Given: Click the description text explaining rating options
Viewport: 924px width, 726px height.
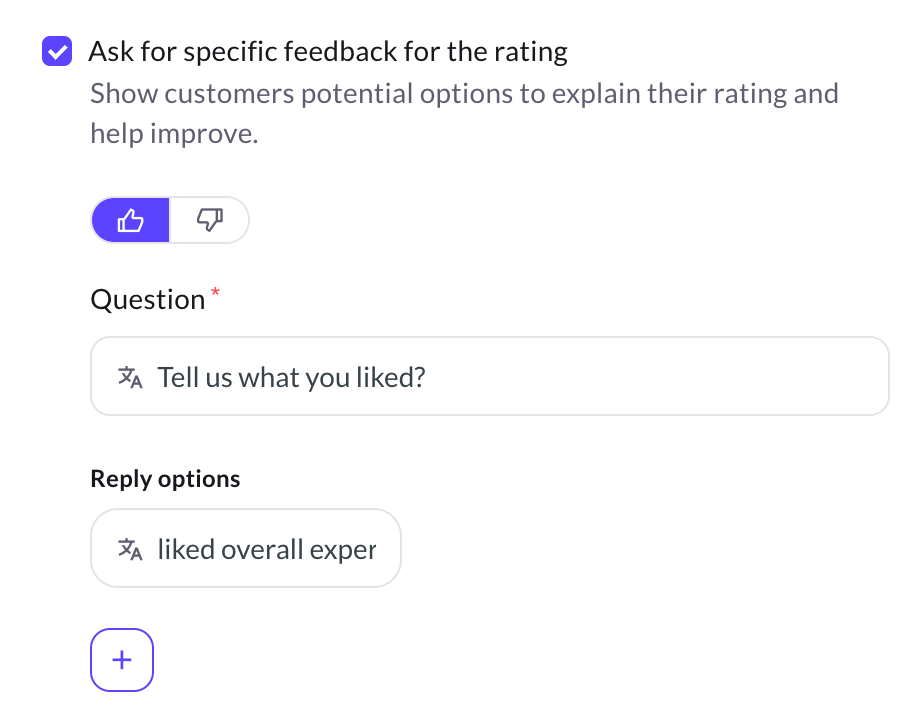Looking at the screenshot, I should click(x=463, y=112).
